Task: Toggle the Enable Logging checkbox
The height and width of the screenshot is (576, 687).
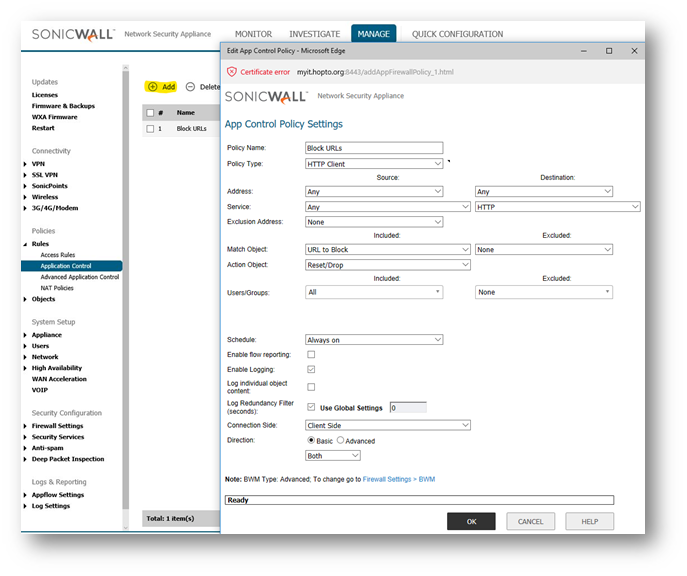Action: click(311, 369)
